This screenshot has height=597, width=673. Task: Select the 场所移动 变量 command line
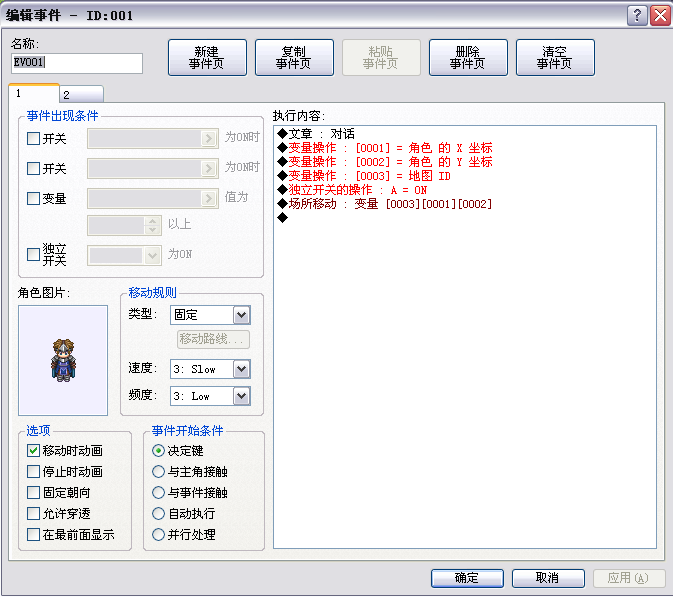point(385,204)
